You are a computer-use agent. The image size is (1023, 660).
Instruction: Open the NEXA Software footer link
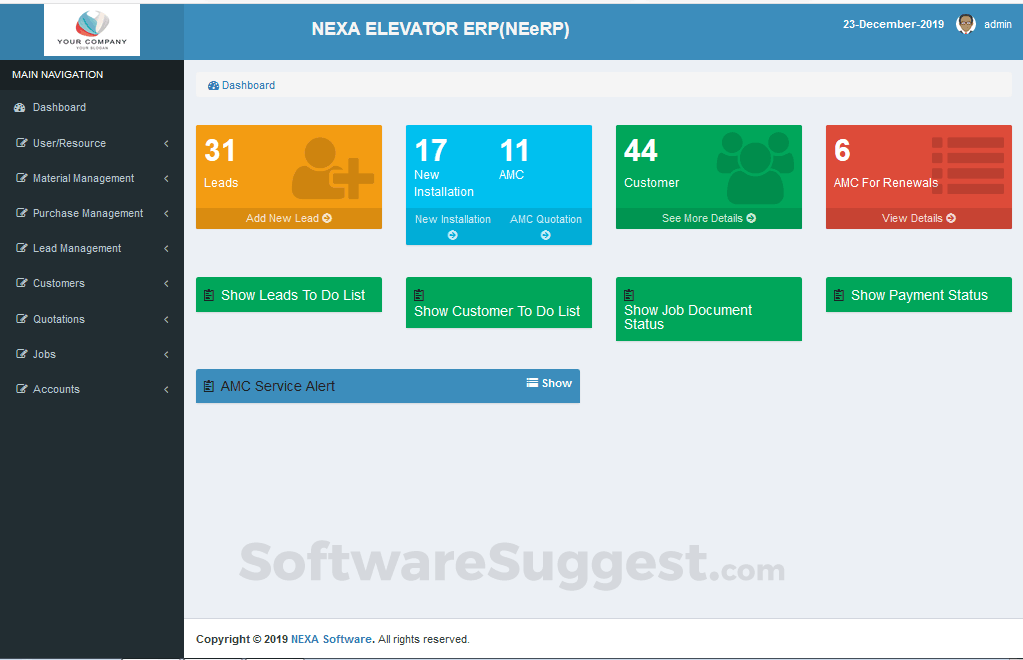point(331,639)
